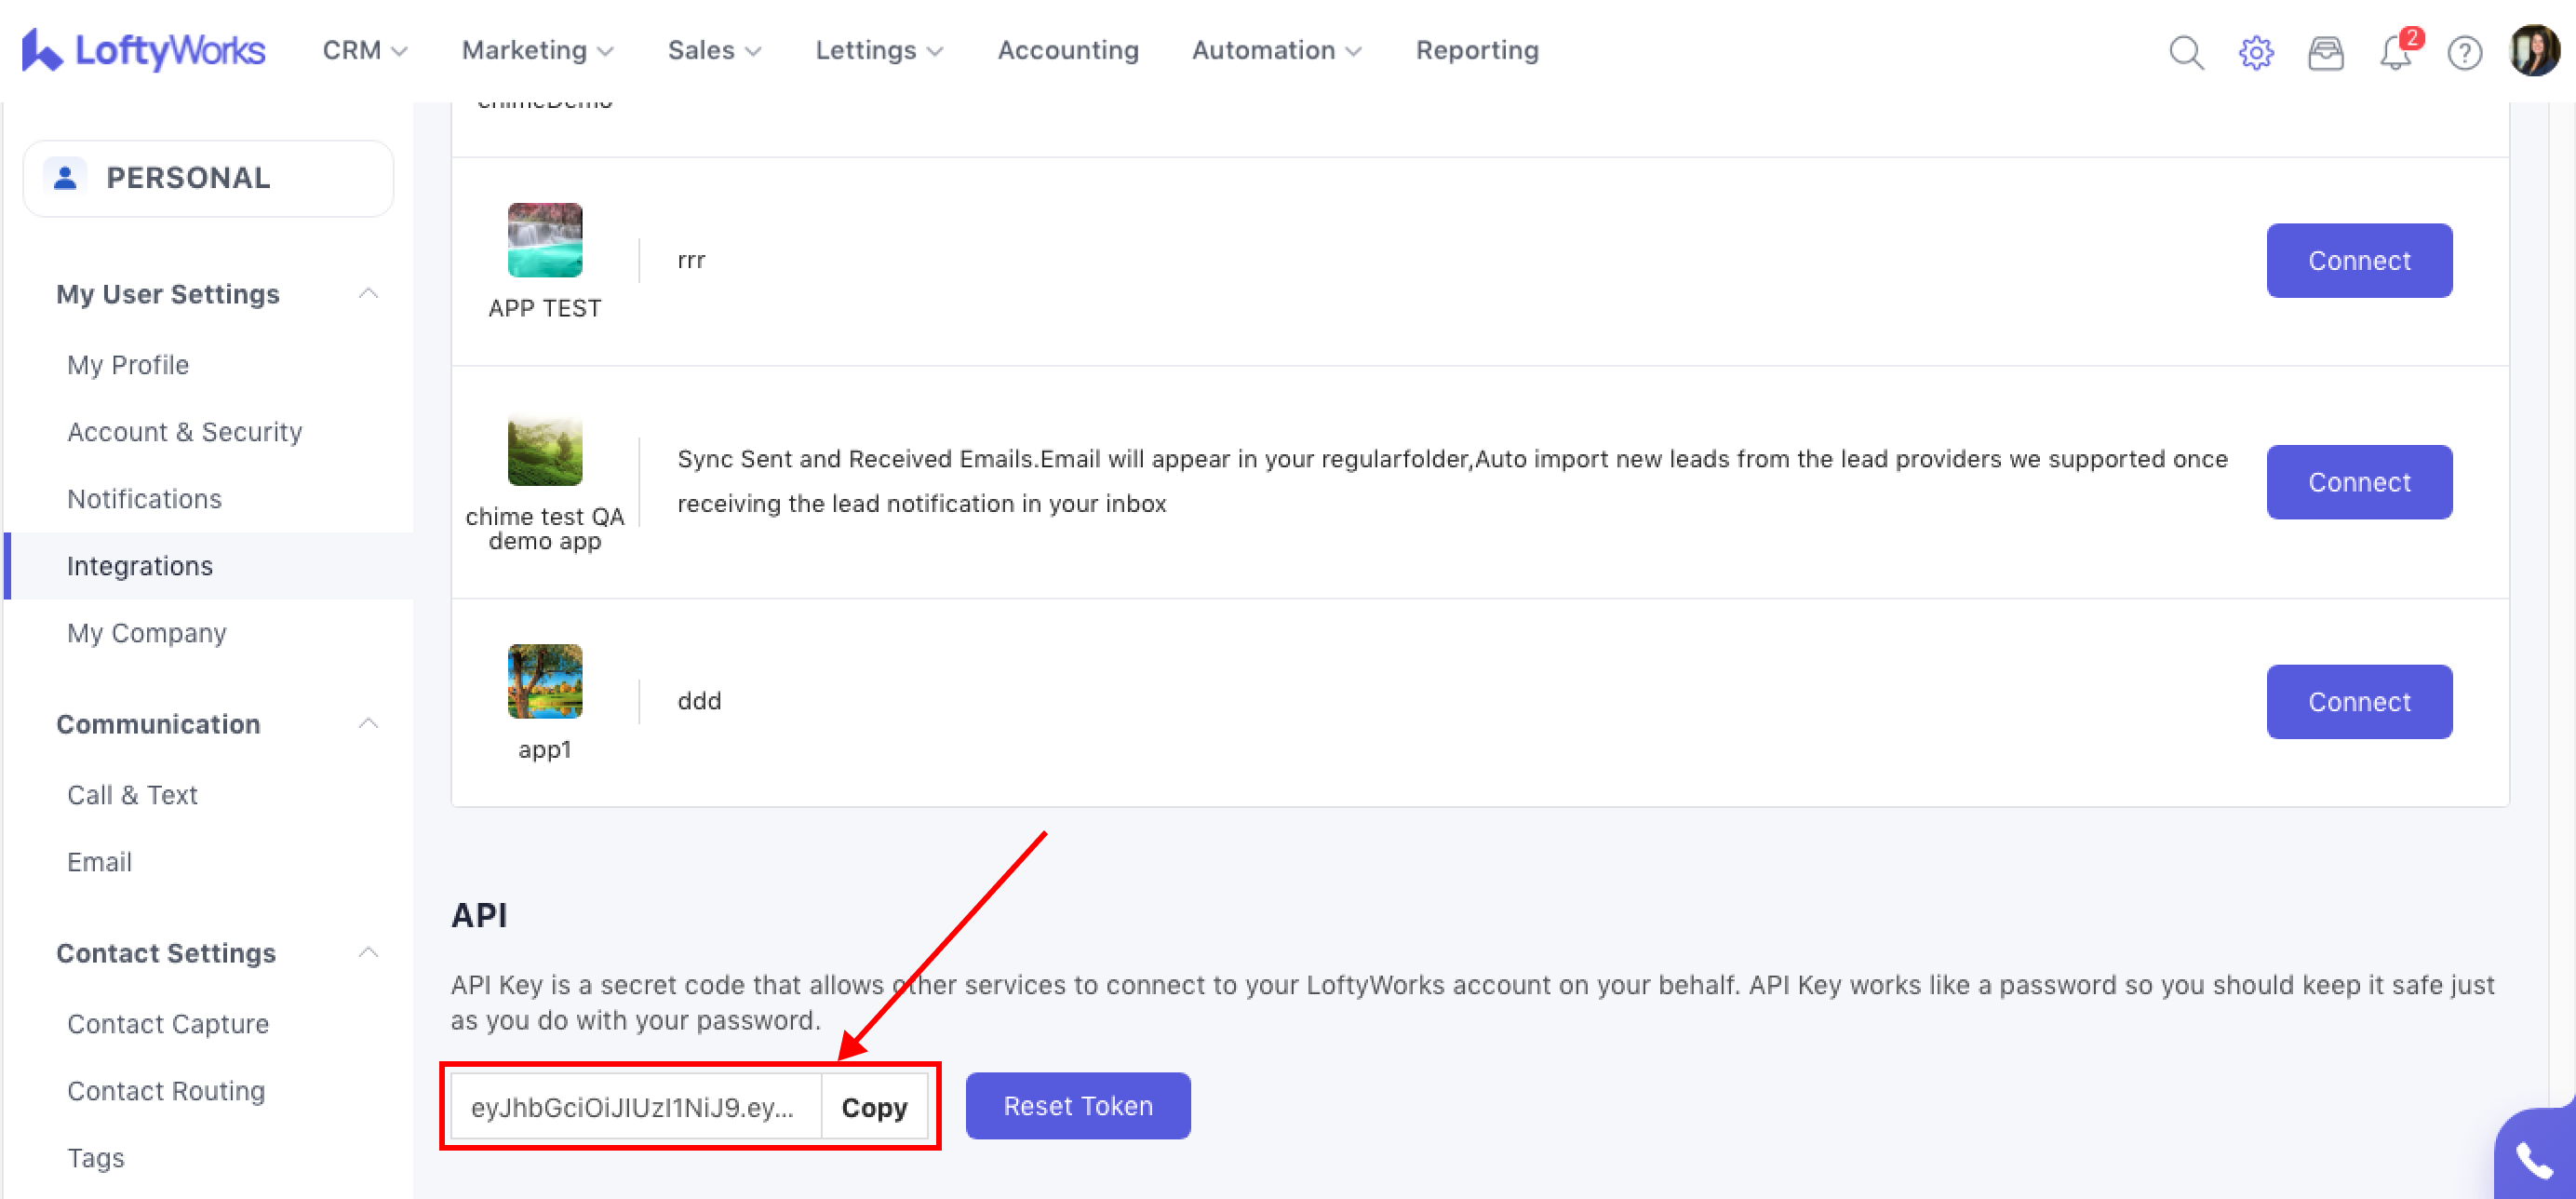Open the user avatar profile menu

(2533, 50)
